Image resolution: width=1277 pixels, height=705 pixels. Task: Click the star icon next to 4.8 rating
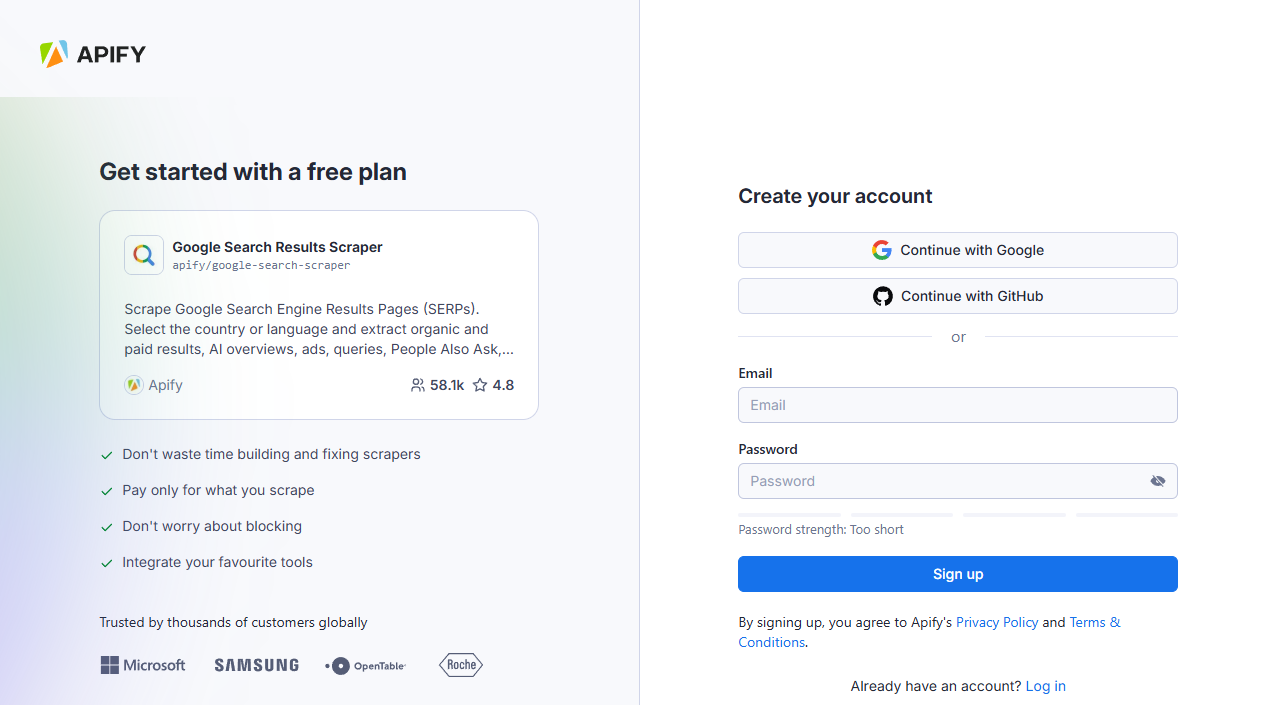(x=479, y=385)
